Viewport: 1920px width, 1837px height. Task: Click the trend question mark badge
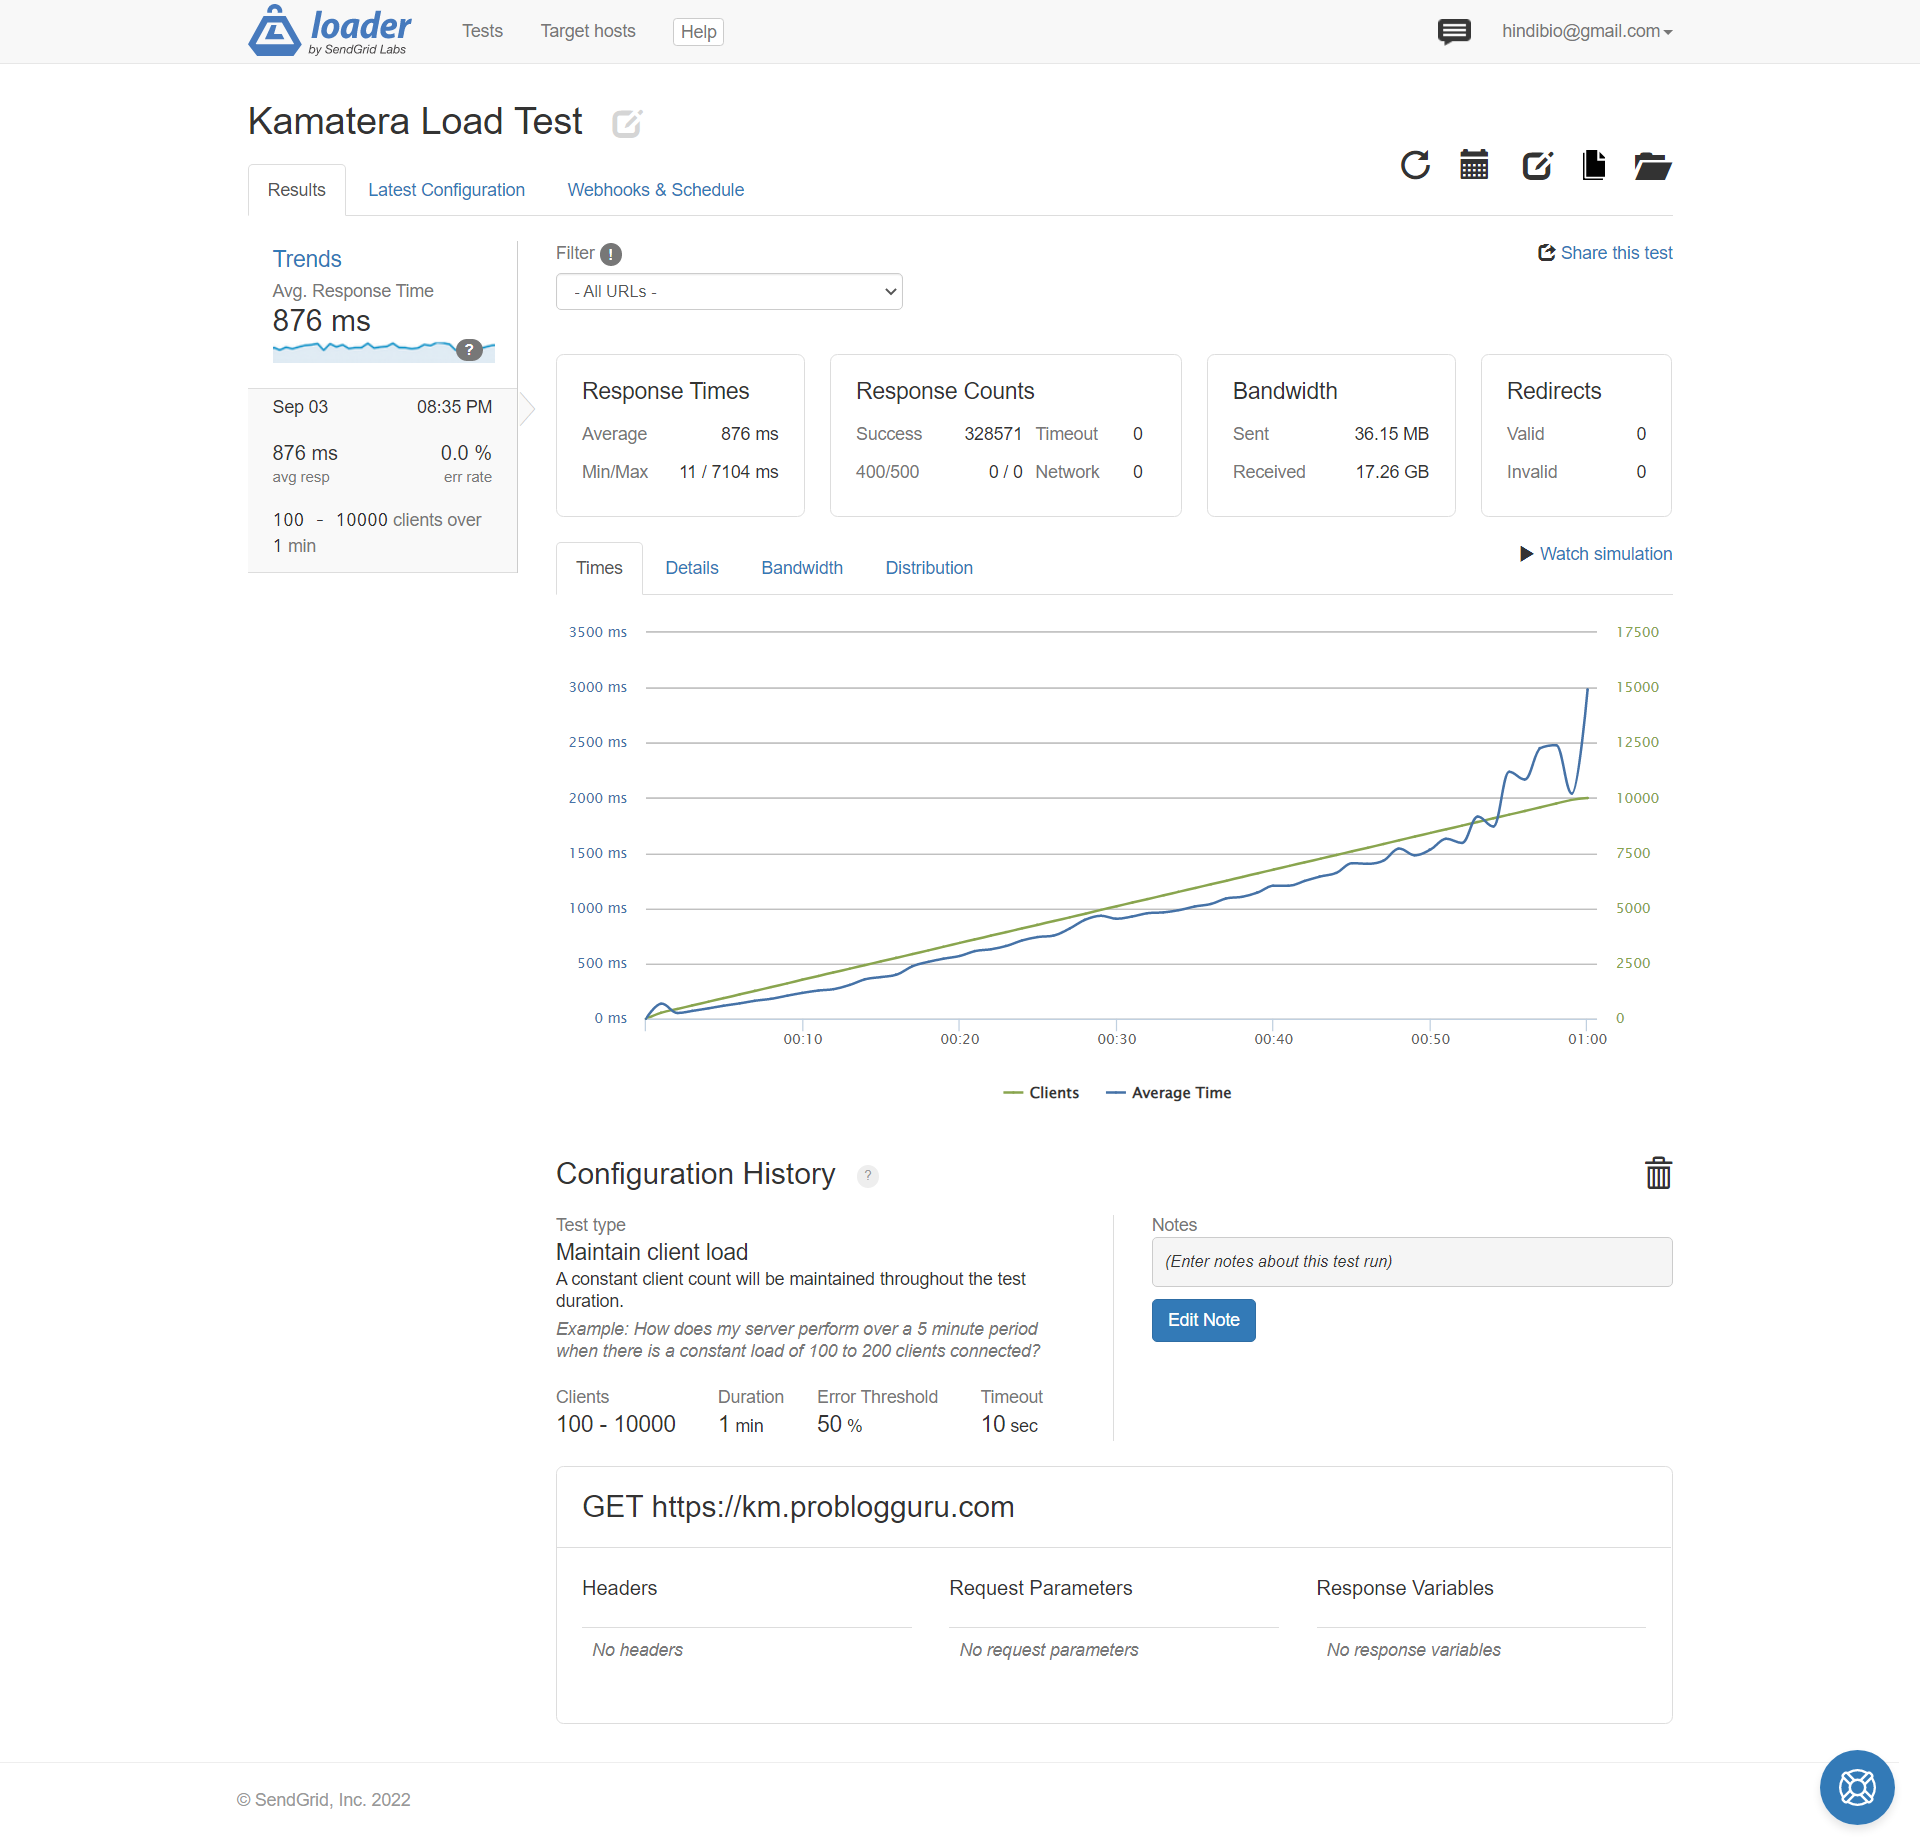(x=469, y=350)
